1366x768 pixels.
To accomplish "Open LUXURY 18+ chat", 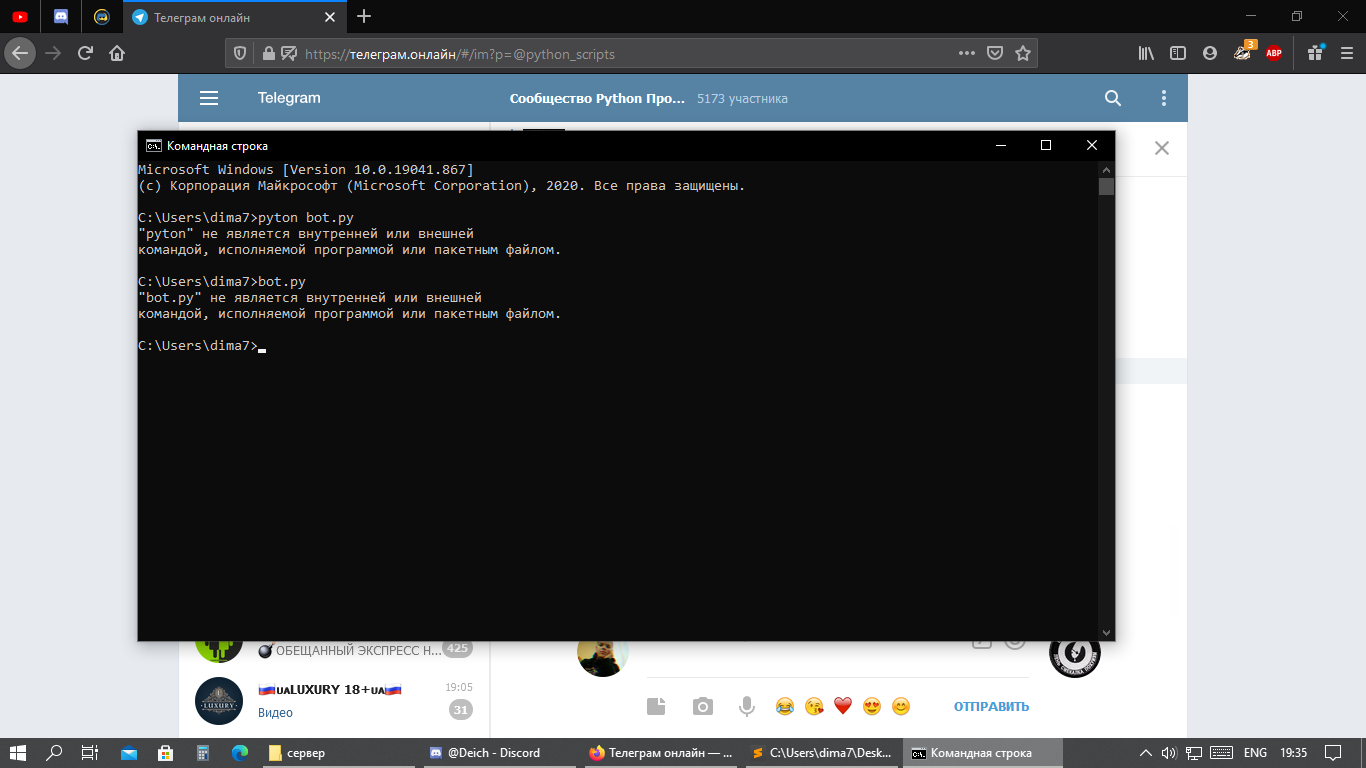I will pyautogui.click(x=334, y=700).
